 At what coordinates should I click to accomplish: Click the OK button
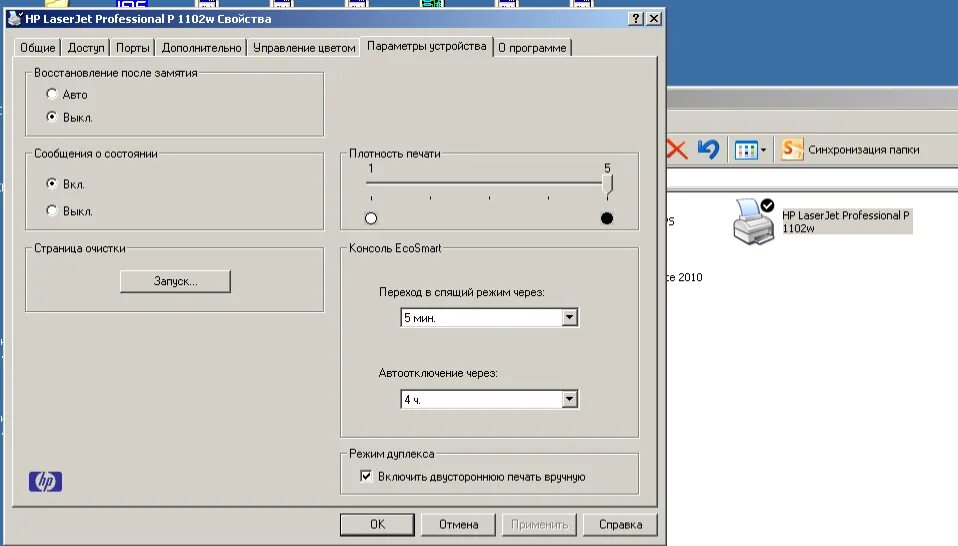(377, 524)
